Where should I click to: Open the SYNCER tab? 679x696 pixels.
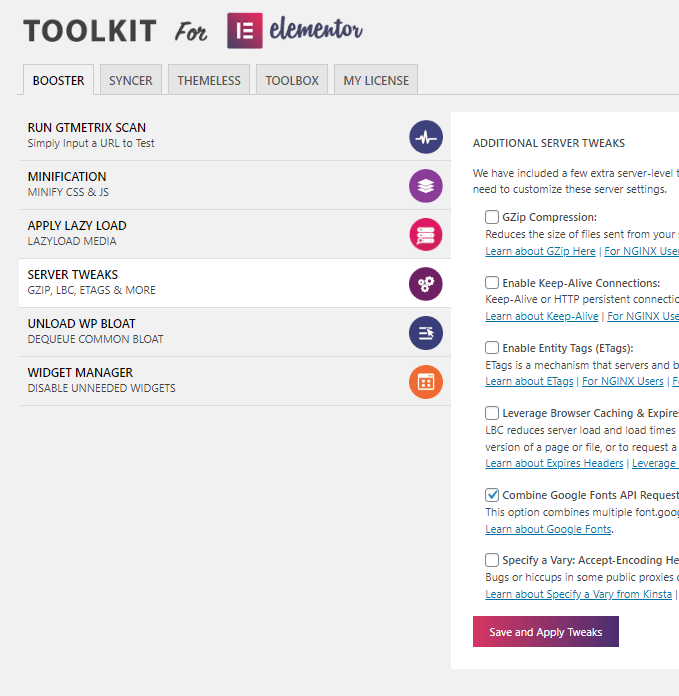130,80
